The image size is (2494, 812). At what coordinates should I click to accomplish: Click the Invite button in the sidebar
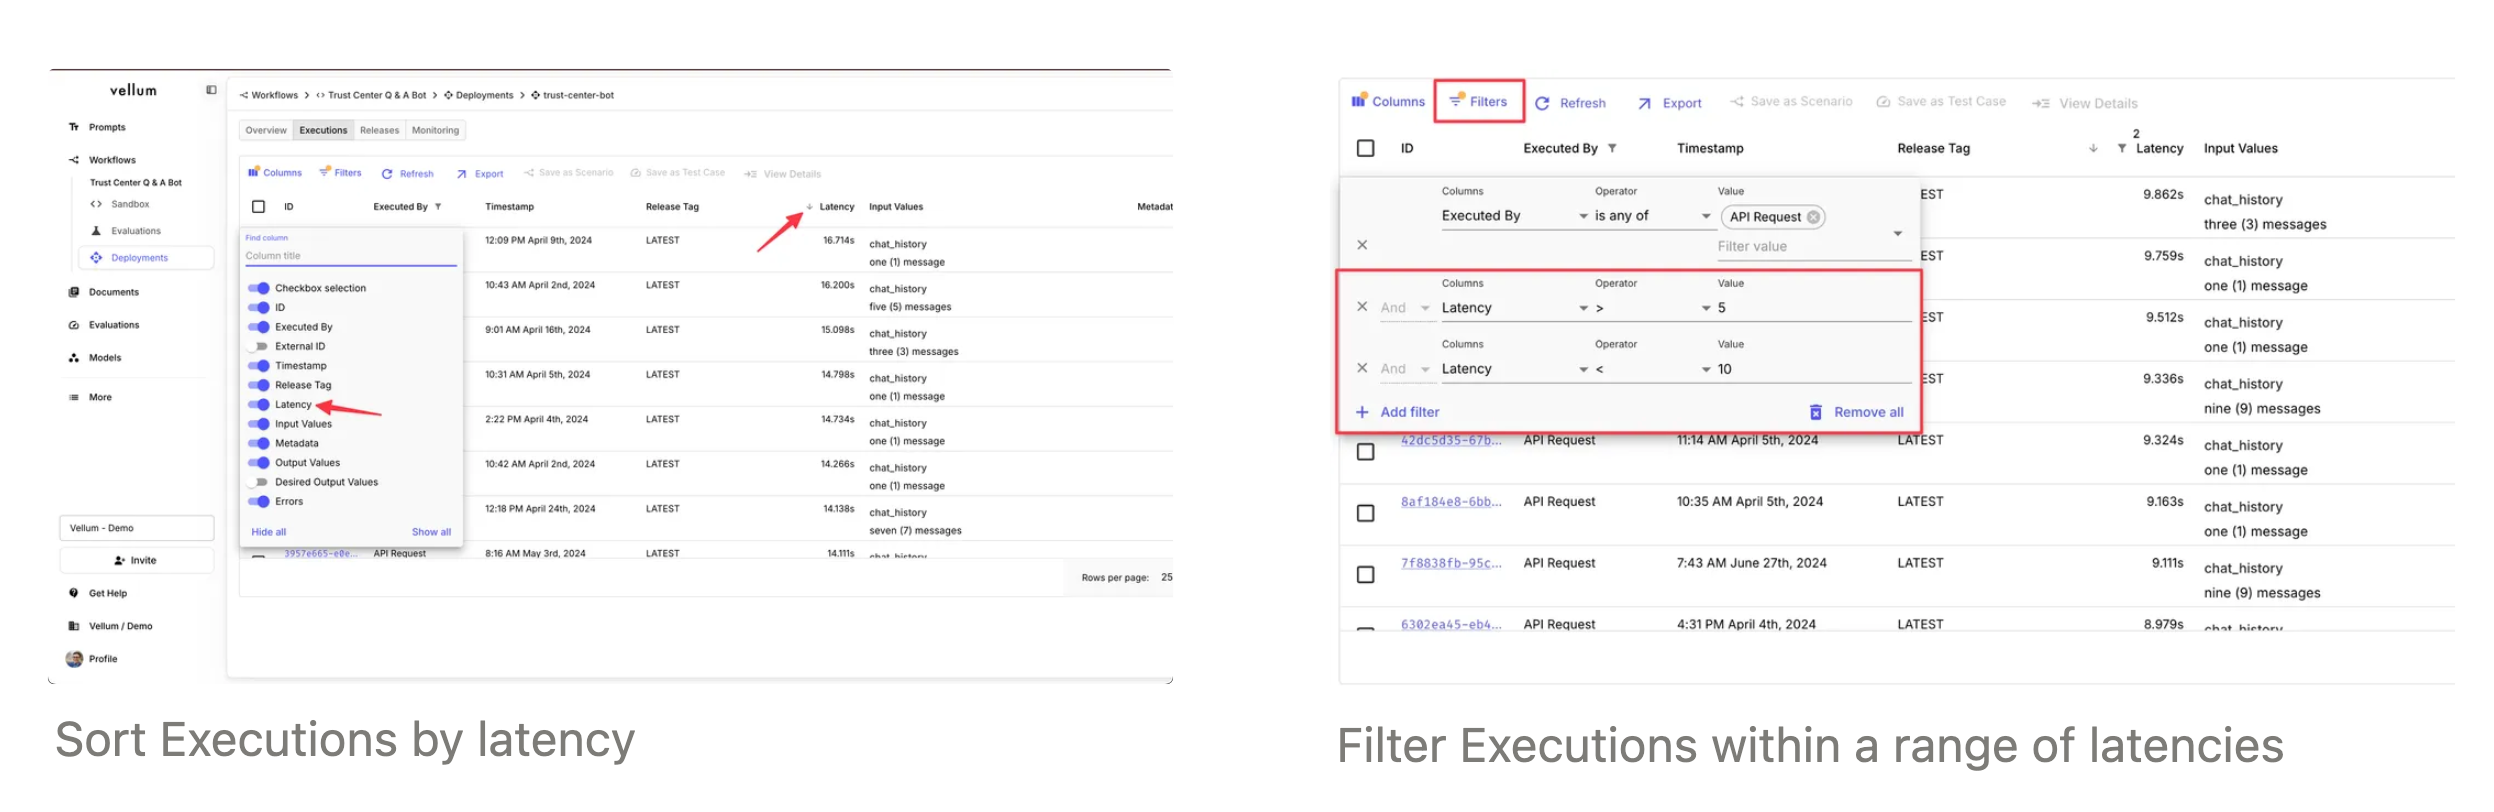(x=137, y=561)
